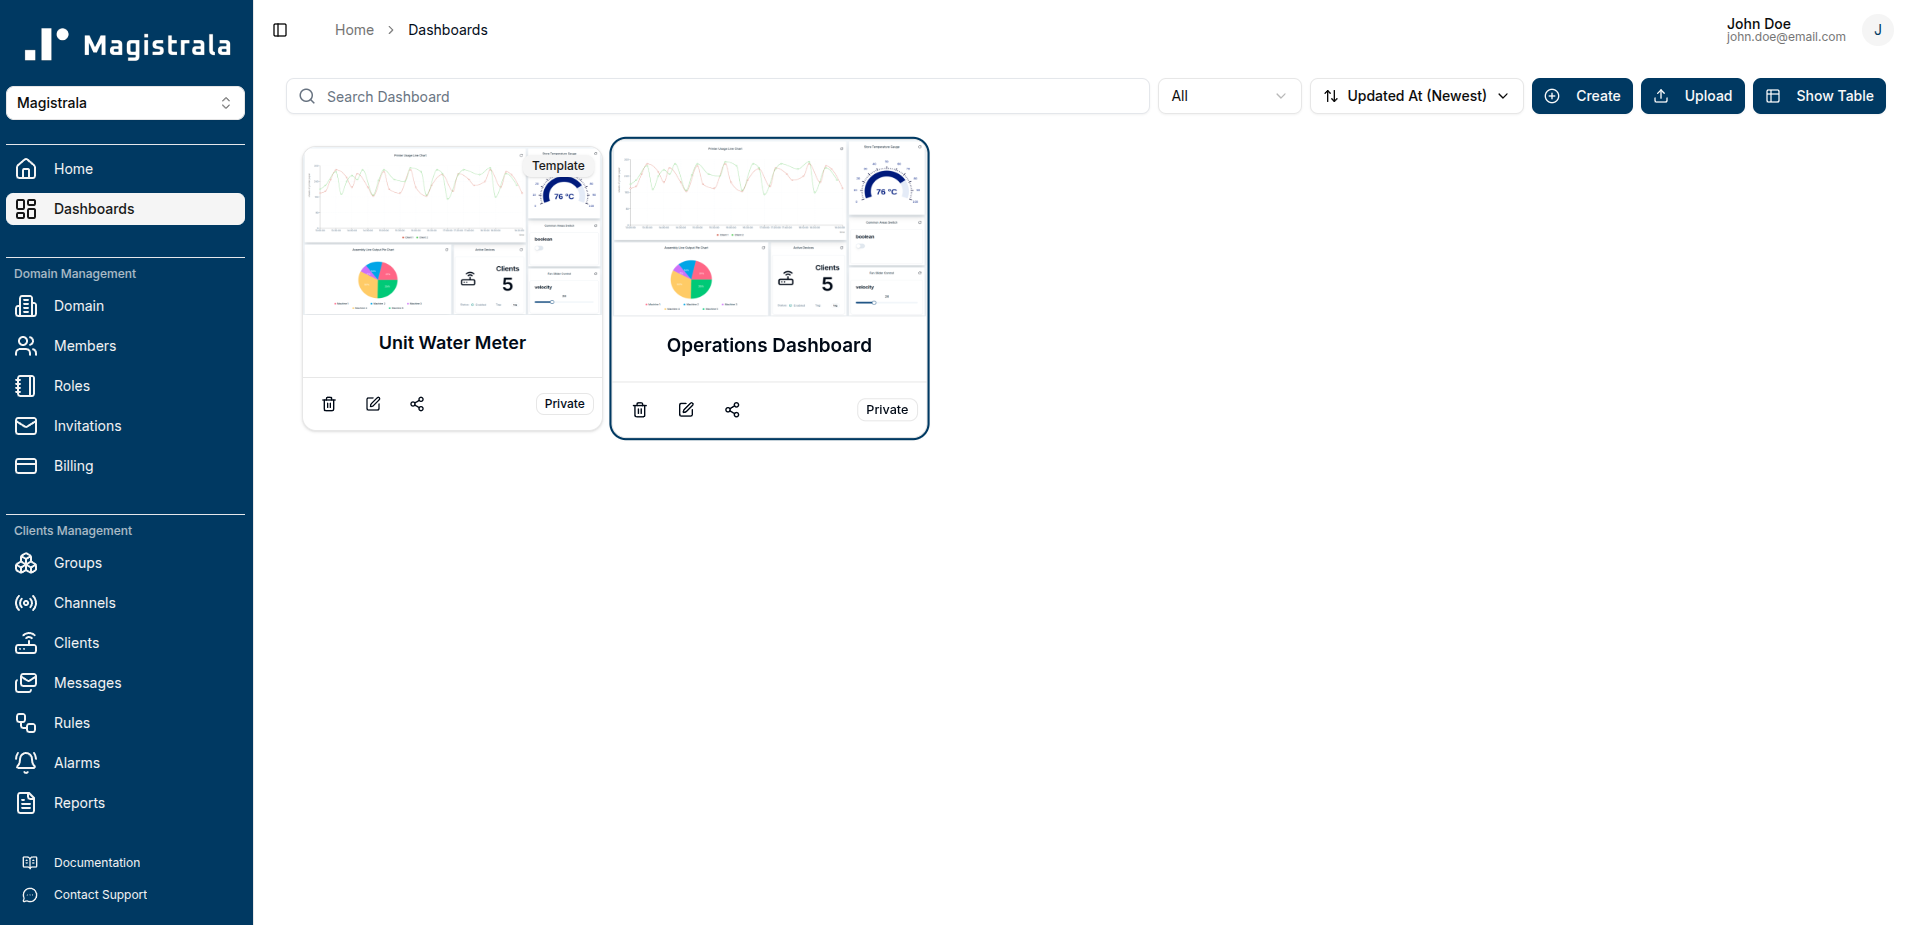Navigate to Home via breadcrumb
The image size is (1916, 925).
click(353, 30)
